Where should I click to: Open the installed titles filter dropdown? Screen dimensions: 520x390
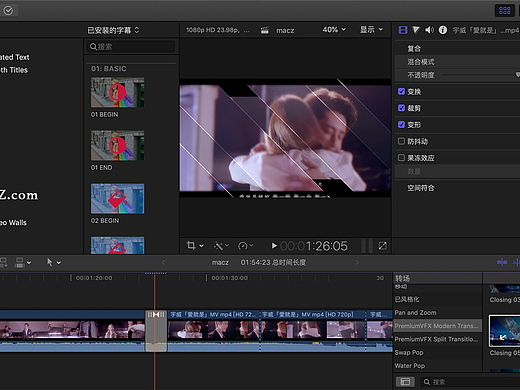[x=113, y=30]
